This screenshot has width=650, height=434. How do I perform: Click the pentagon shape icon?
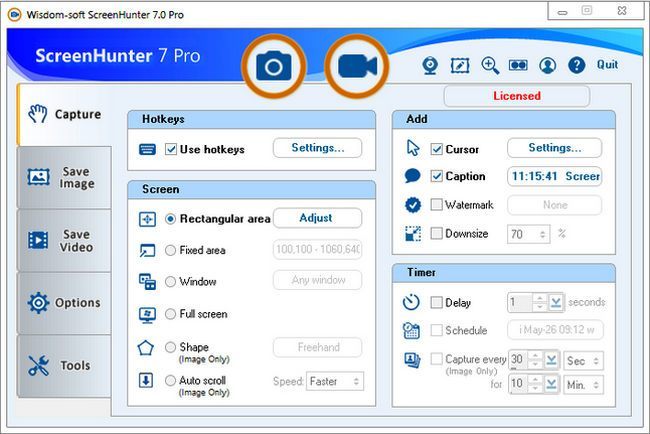[146, 347]
